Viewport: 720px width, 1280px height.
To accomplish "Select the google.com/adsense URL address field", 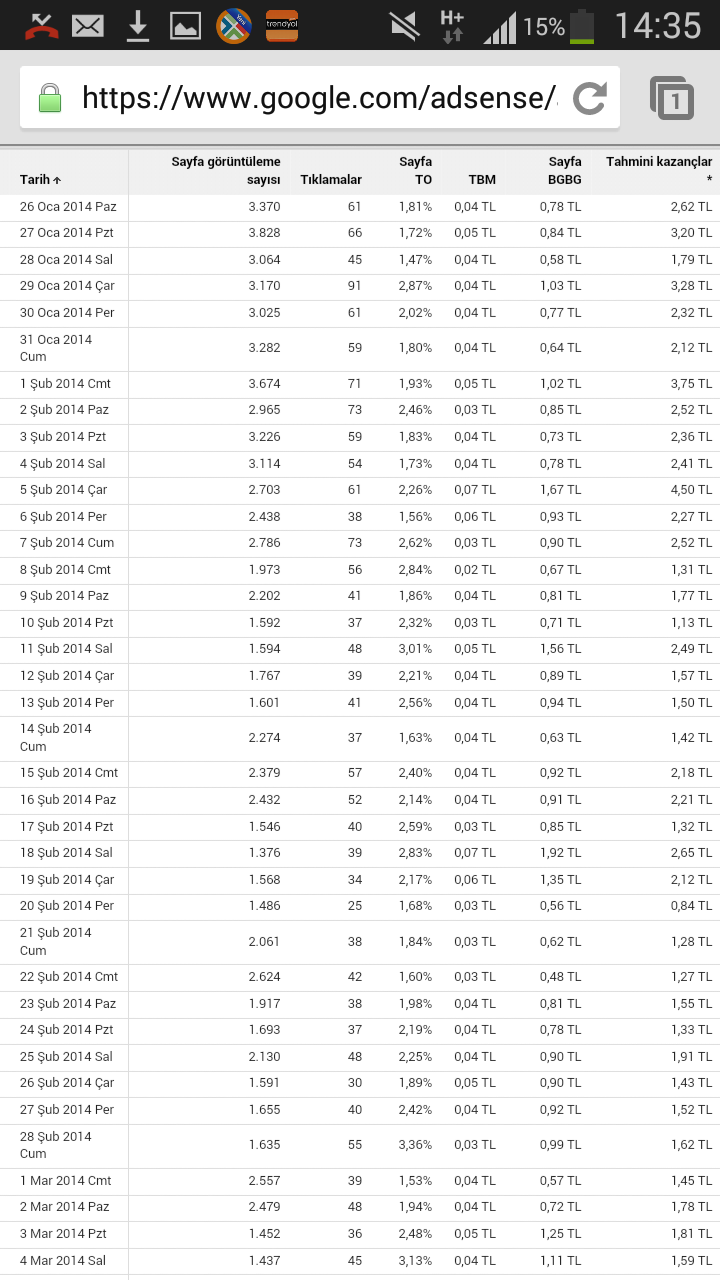I will [x=320, y=98].
